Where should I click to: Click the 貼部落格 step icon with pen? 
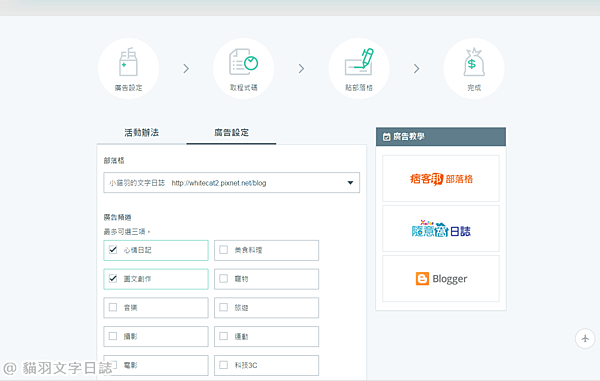359,68
